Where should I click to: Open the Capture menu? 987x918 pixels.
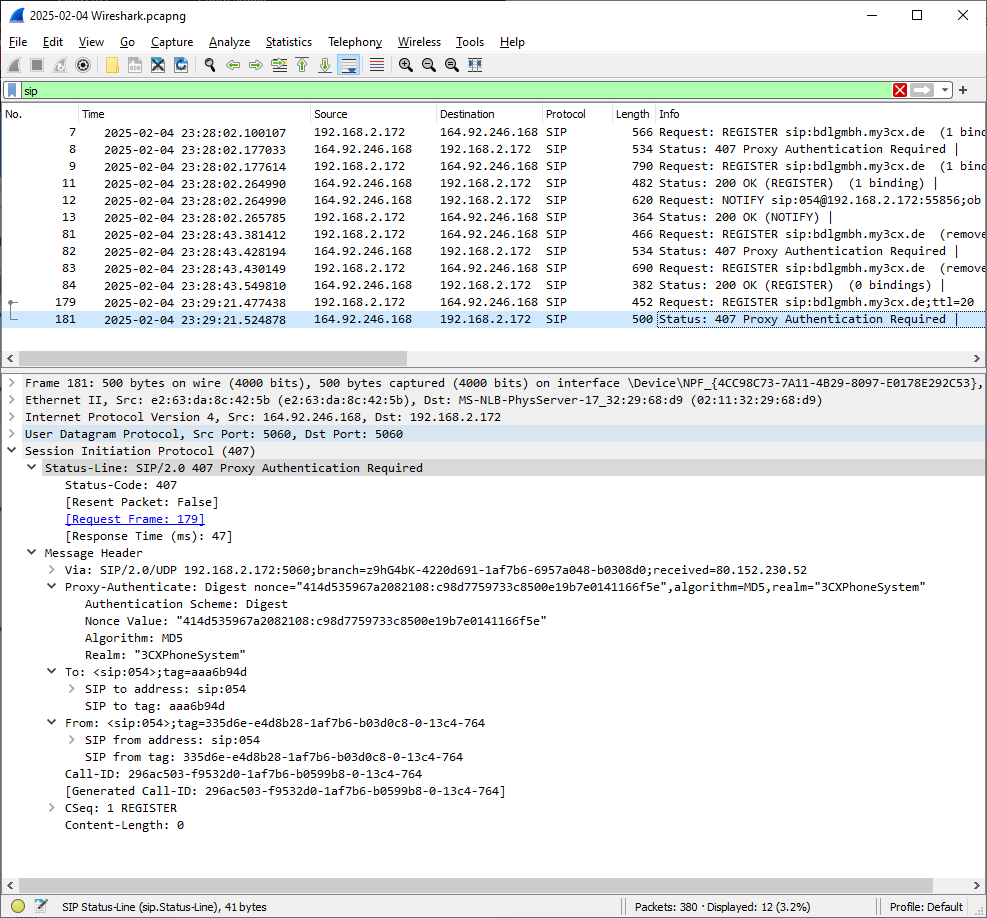click(x=172, y=42)
